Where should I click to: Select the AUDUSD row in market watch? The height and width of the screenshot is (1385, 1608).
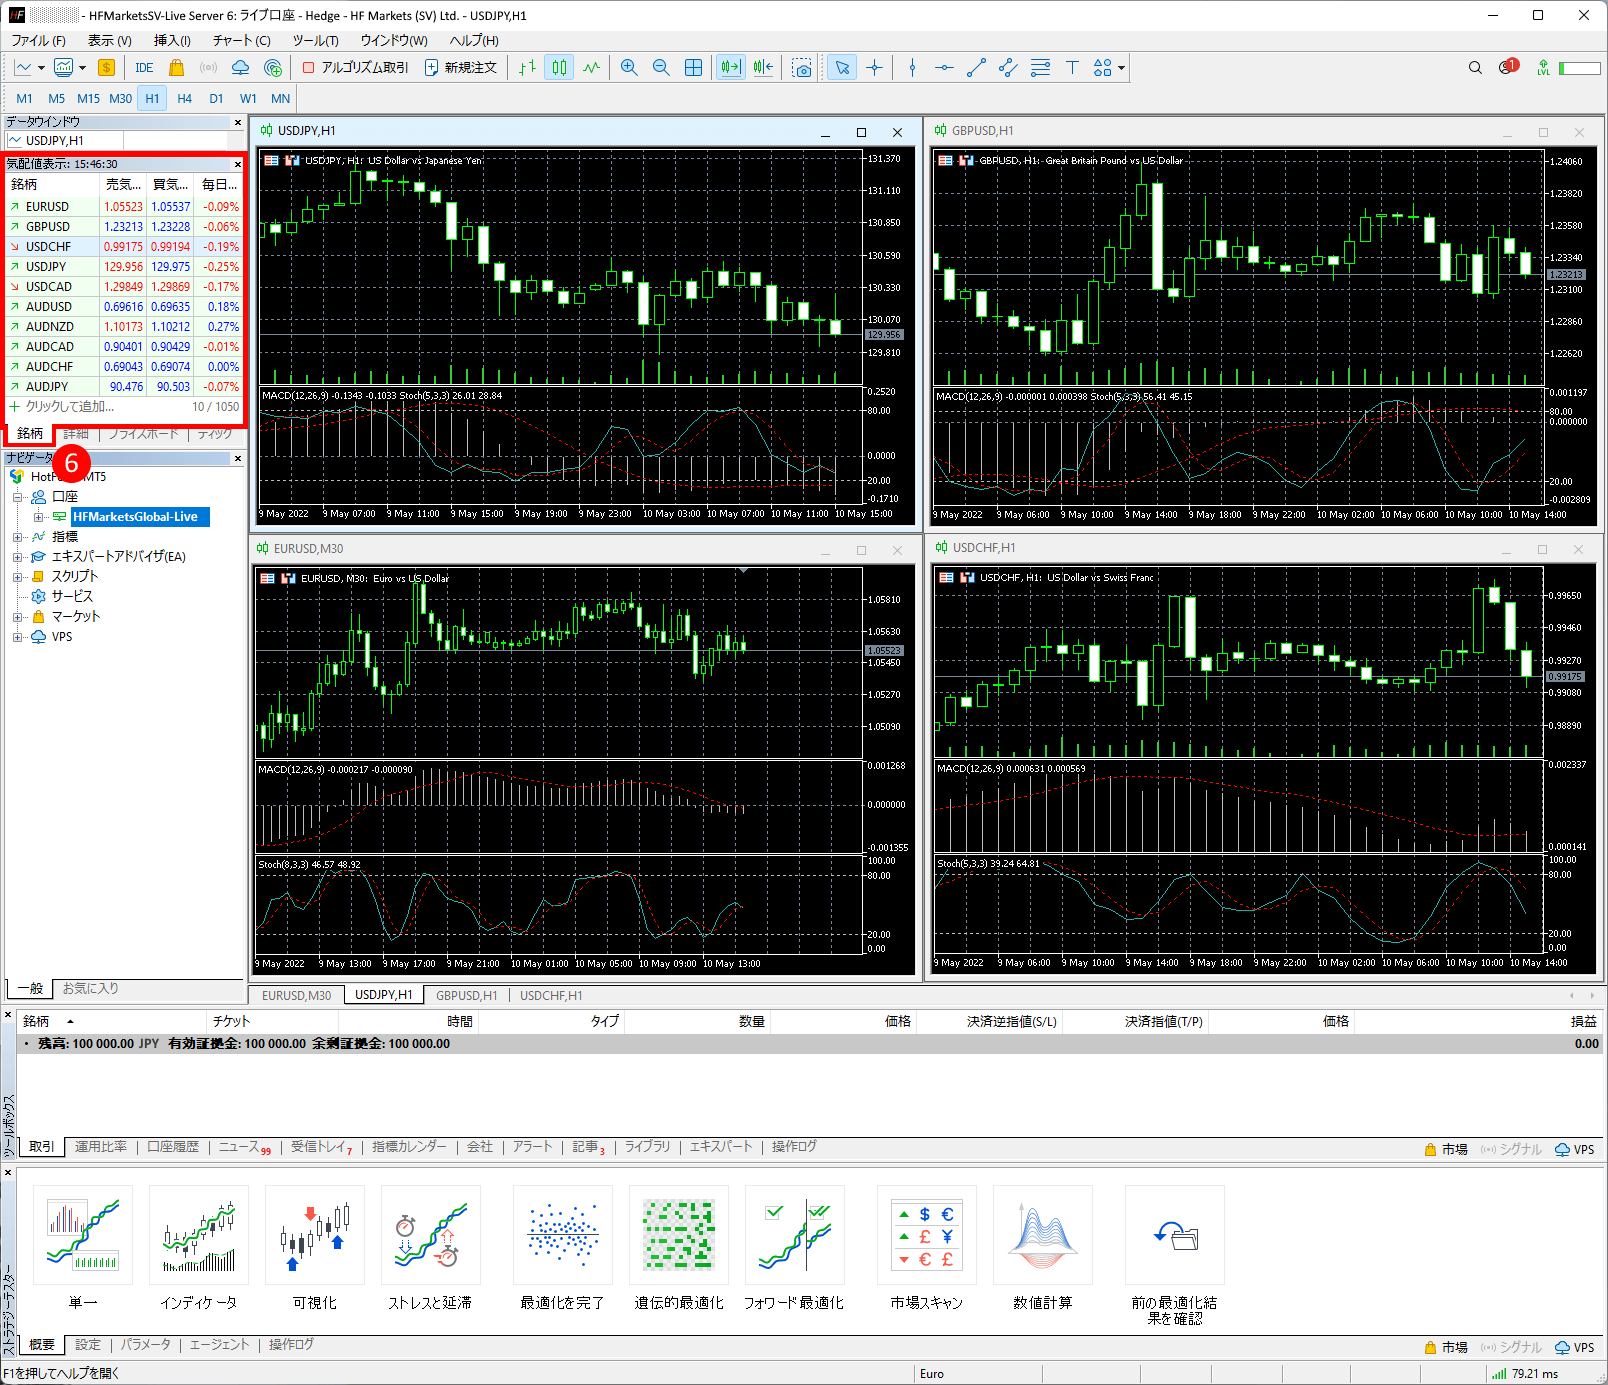coord(49,307)
